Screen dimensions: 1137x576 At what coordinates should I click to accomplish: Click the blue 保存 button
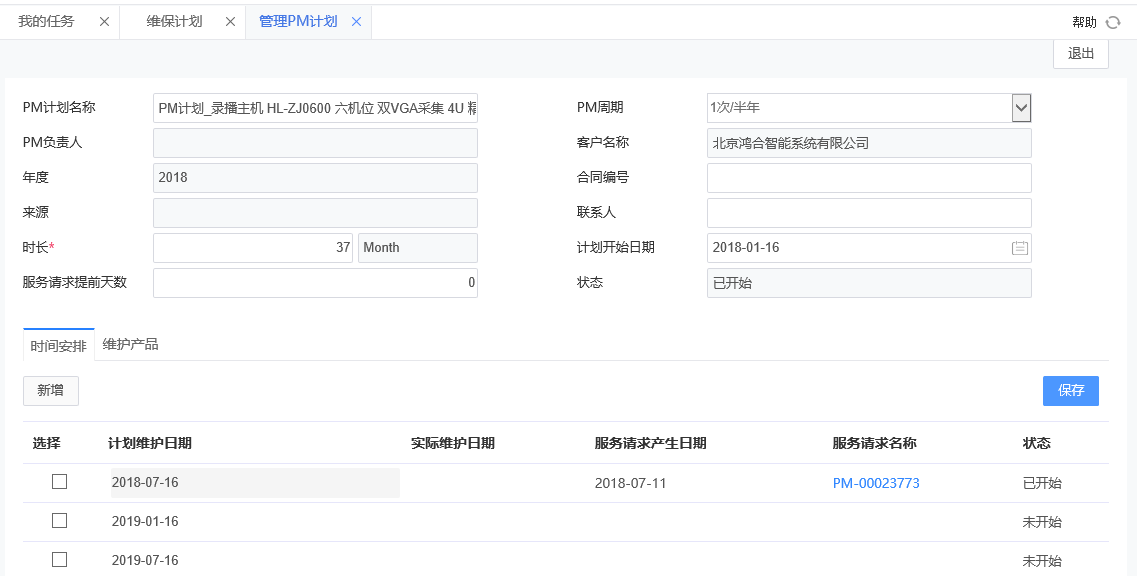[1070, 390]
